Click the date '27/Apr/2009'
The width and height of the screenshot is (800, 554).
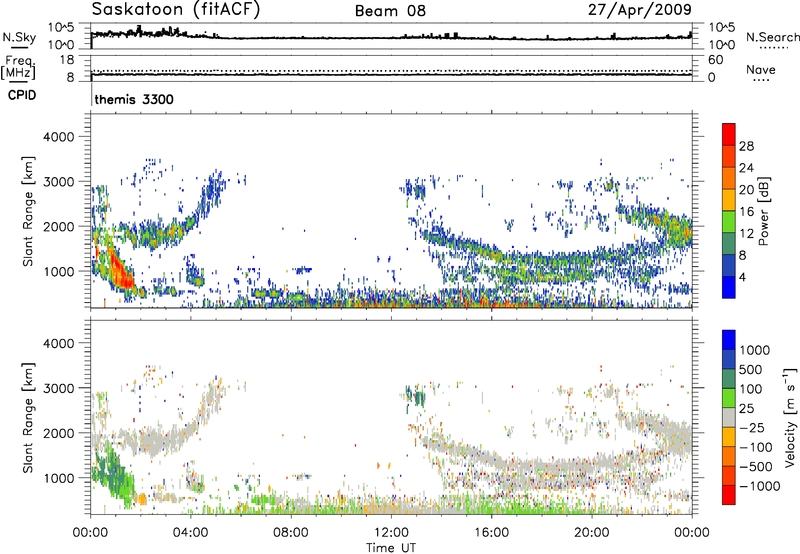639,10
